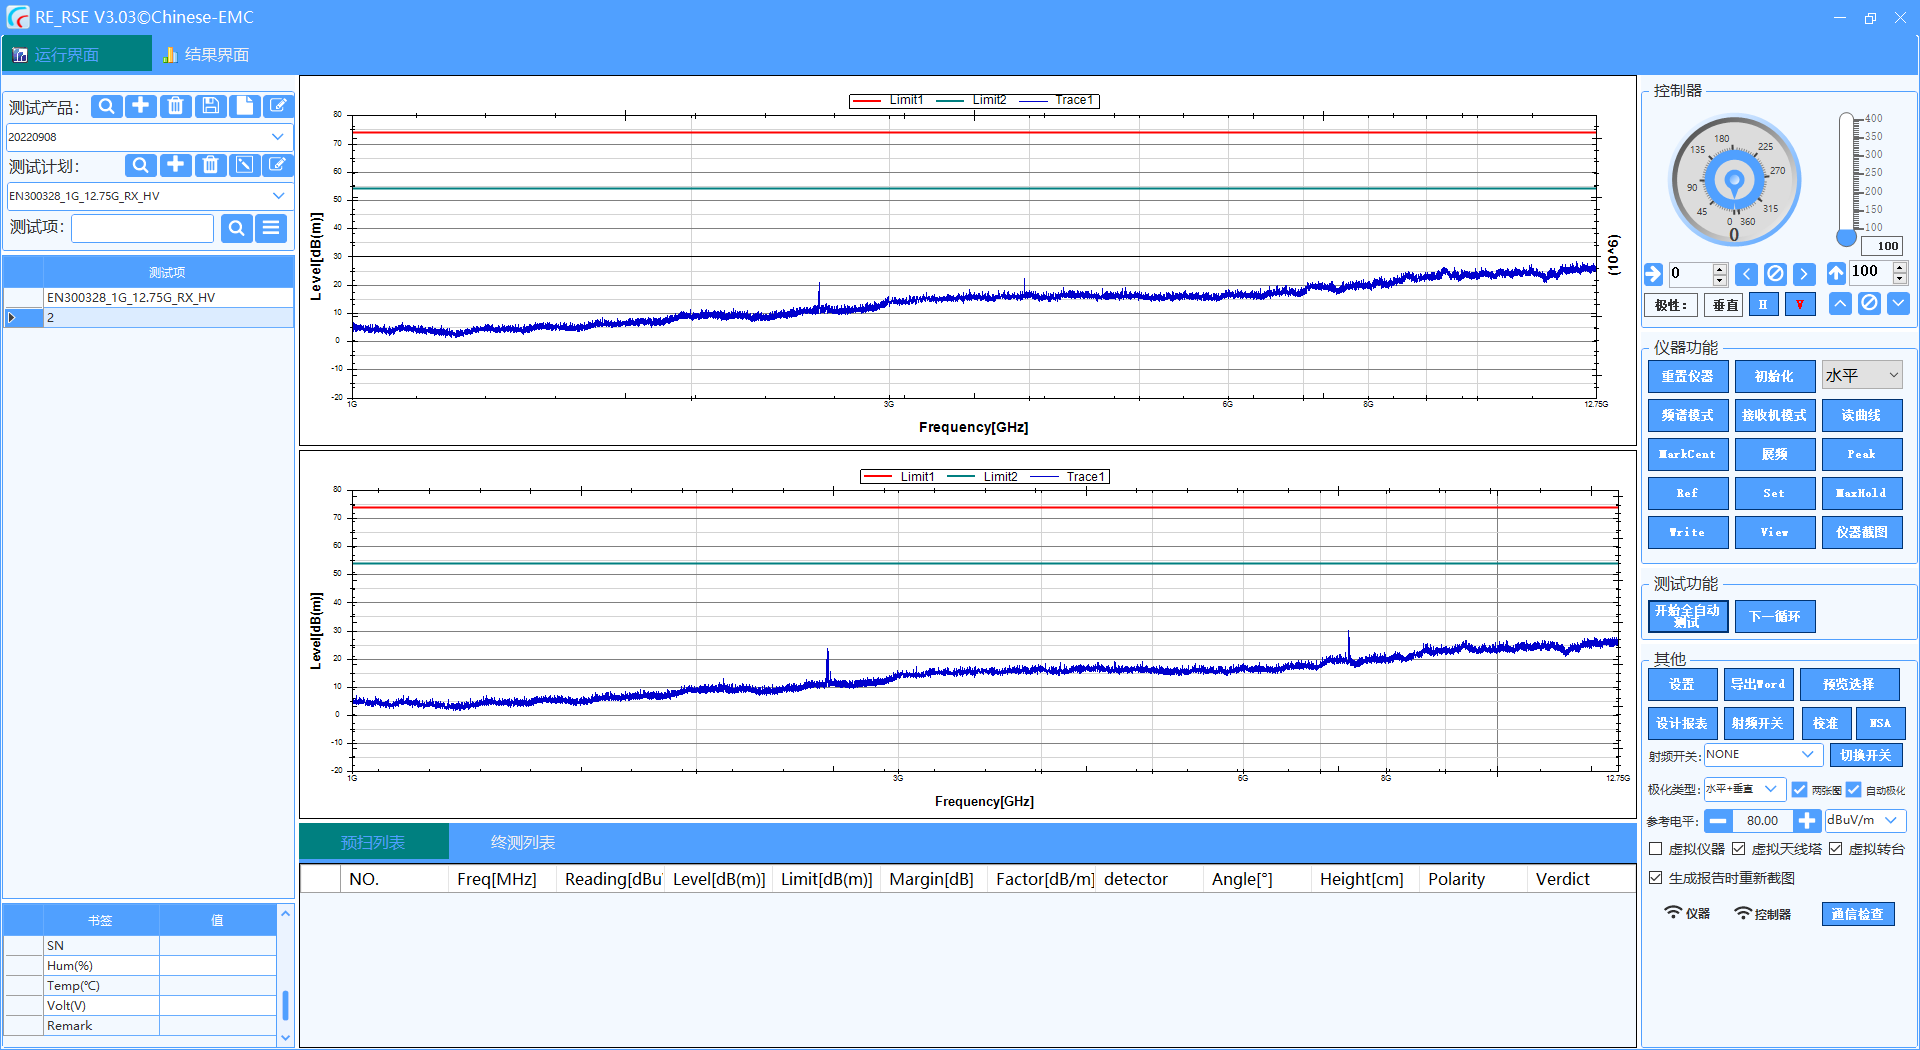Expand the row marker beside test item 2

[x=11, y=317]
